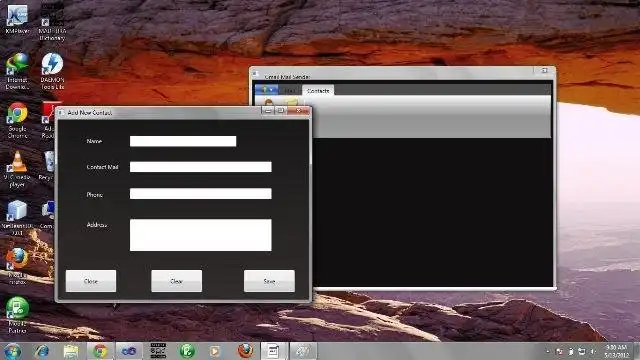Save the new contact
Screen dimensions: 640x360
[x=269, y=281]
